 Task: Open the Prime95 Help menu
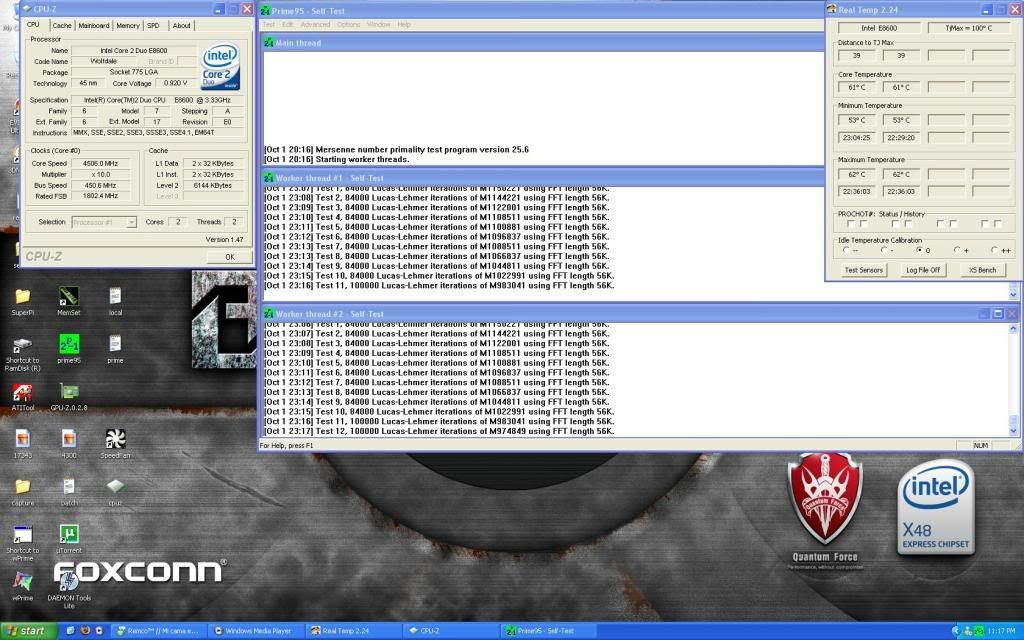[x=404, y=24]
